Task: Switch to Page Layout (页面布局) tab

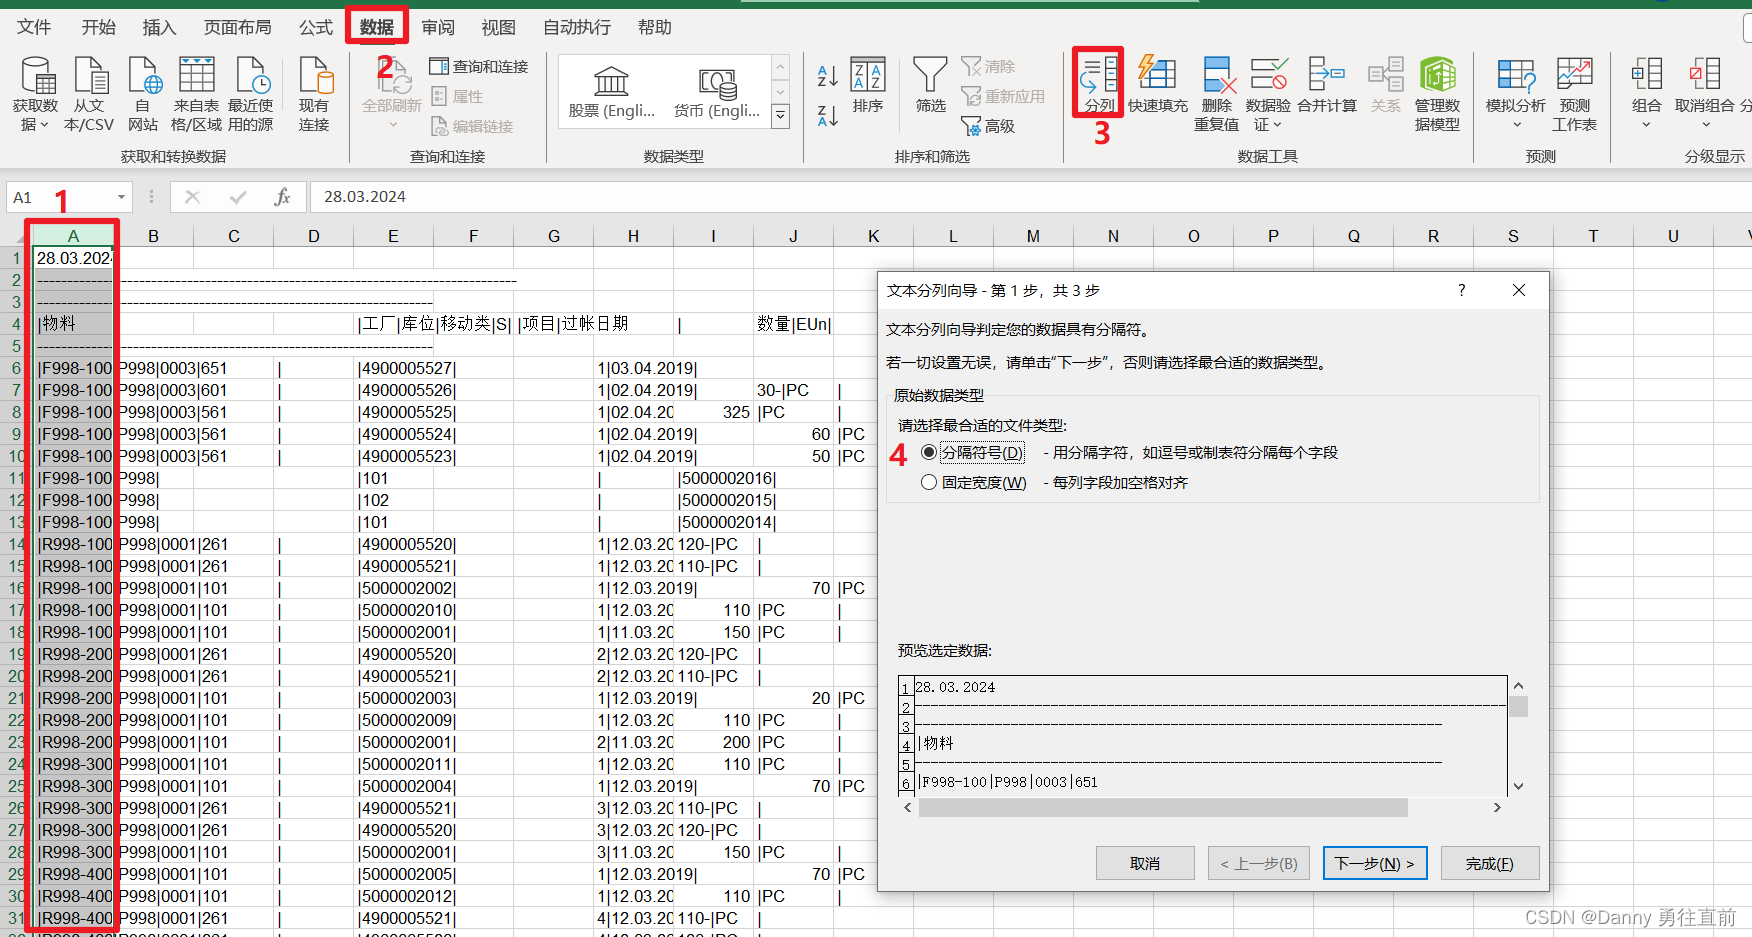Action: click(238, 27)
